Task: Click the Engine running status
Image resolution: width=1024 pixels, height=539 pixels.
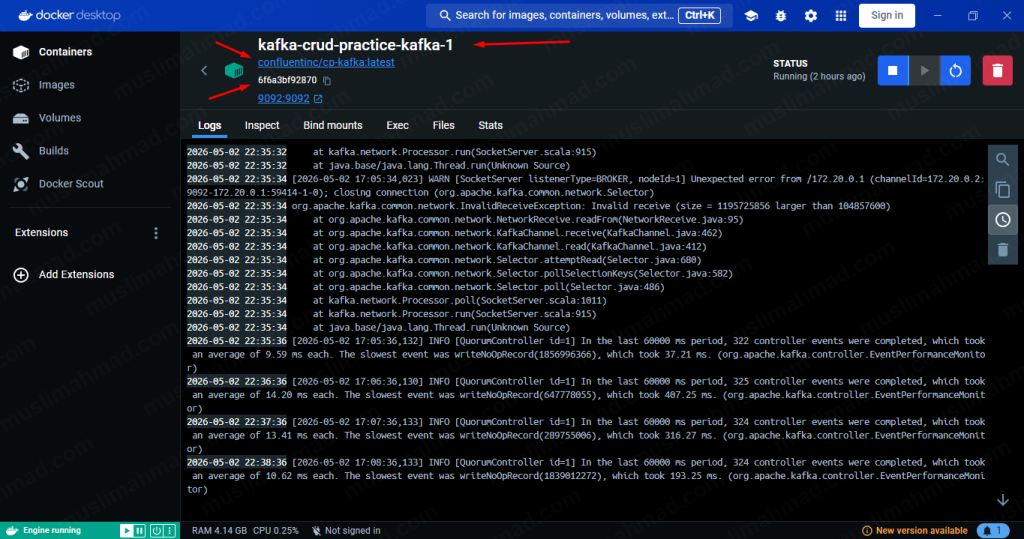Action: click(52, 531)
